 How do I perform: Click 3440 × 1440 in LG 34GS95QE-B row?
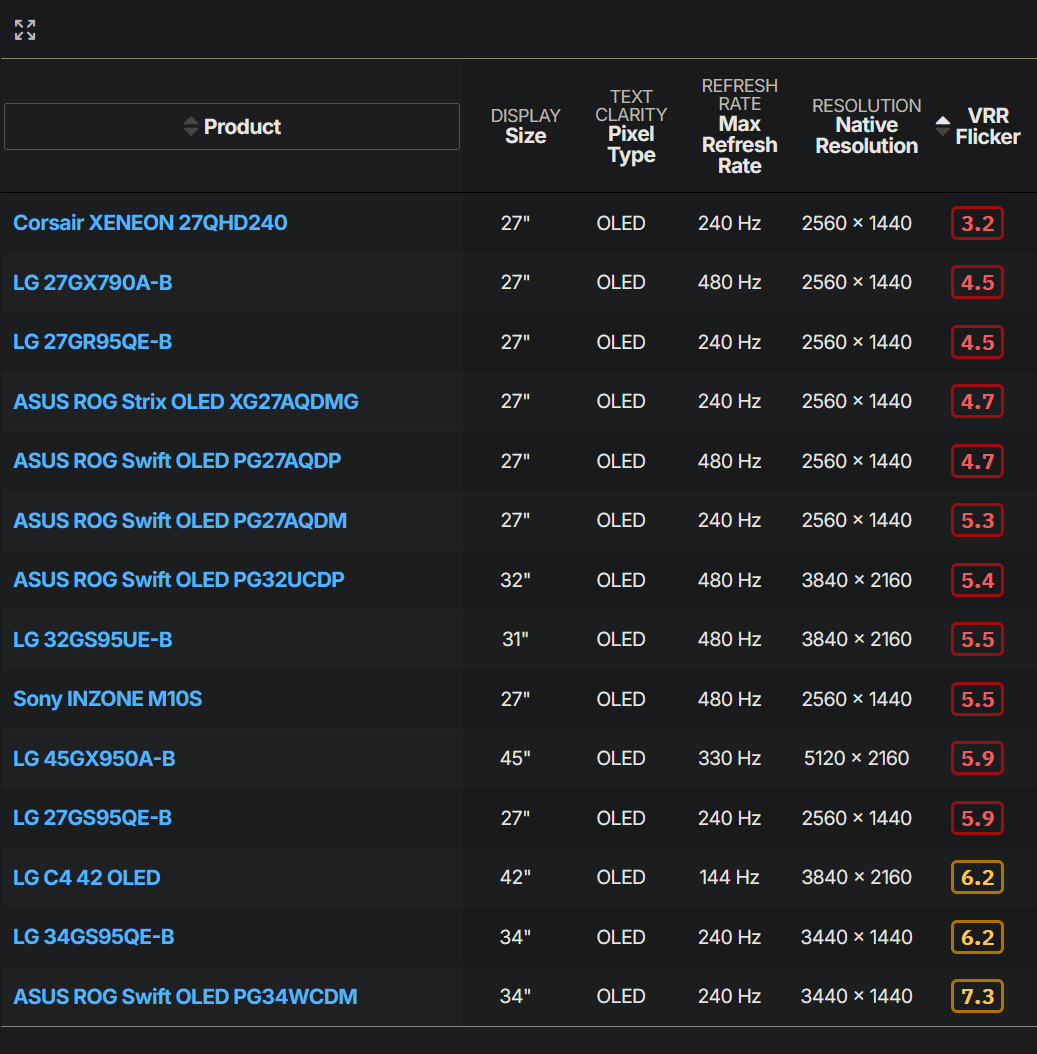(x=856, y=937)
